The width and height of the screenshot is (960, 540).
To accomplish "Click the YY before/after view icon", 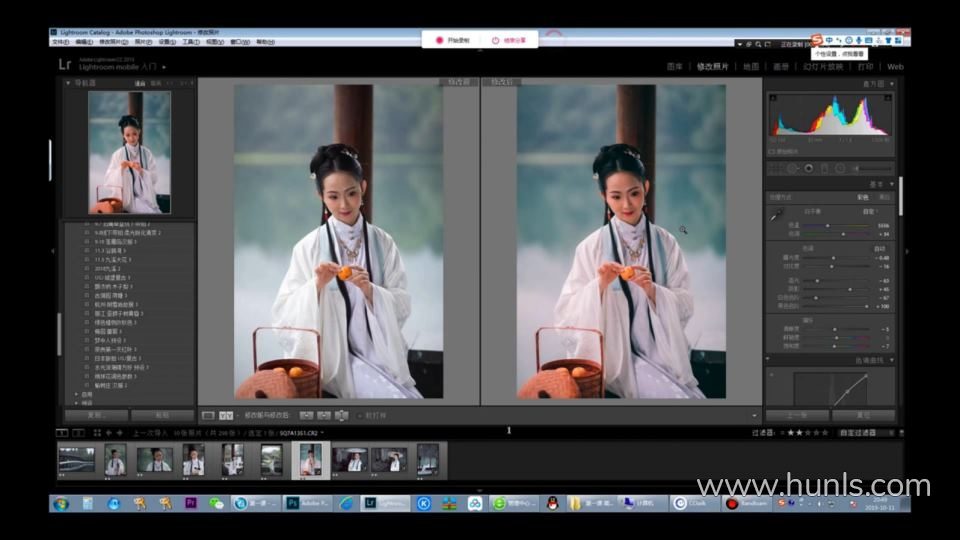I will (x=226, y=416).
